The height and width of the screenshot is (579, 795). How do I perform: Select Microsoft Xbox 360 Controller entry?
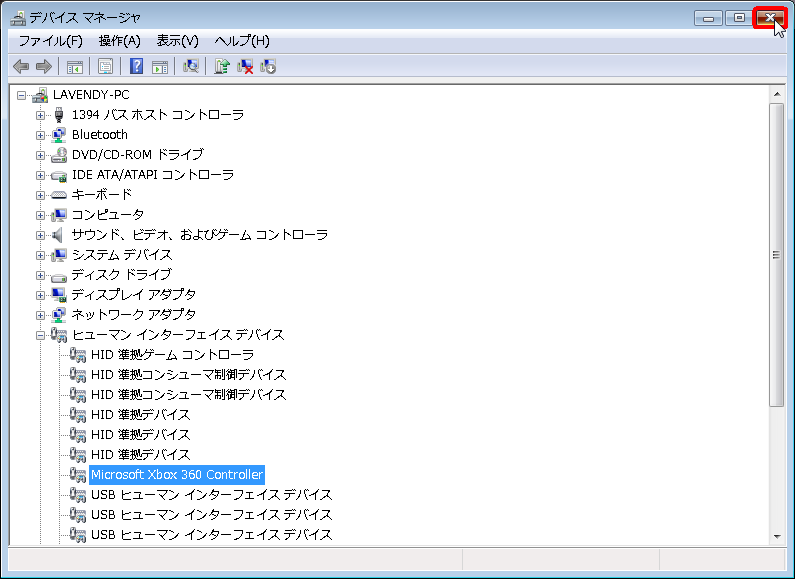[x=177, y=475]
